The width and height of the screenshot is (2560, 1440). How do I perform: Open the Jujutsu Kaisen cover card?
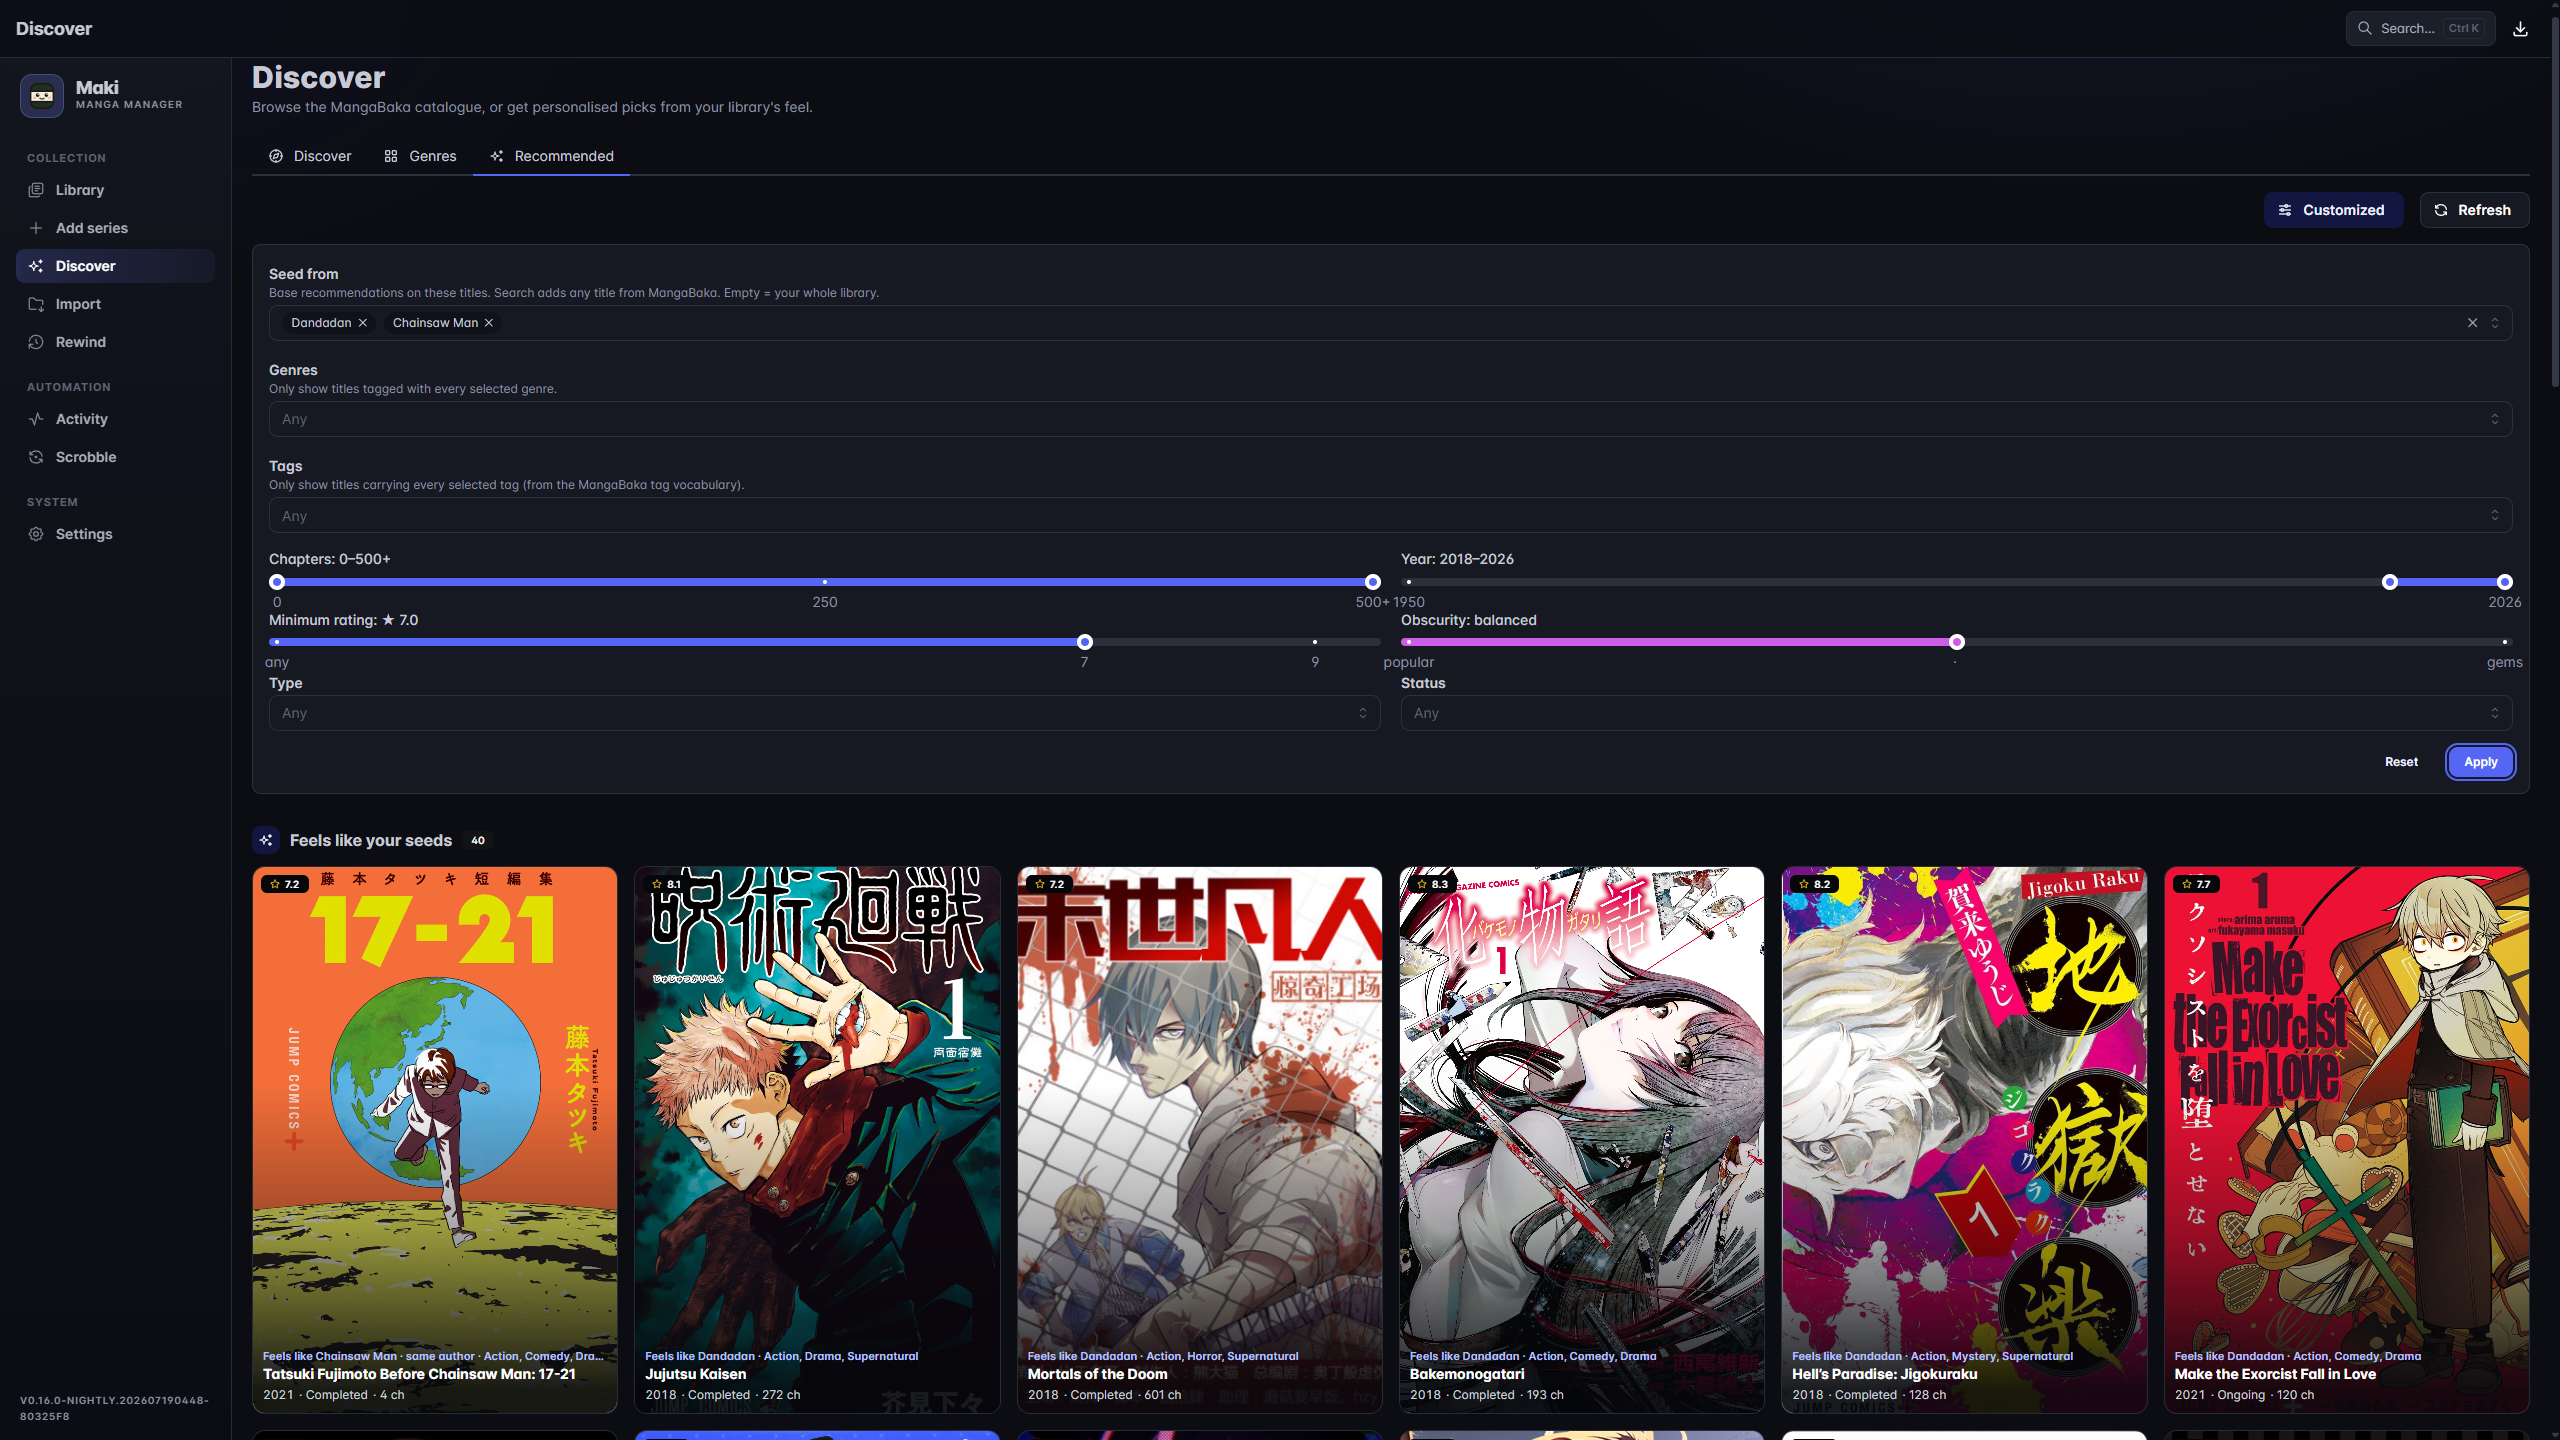(817, 1140)
